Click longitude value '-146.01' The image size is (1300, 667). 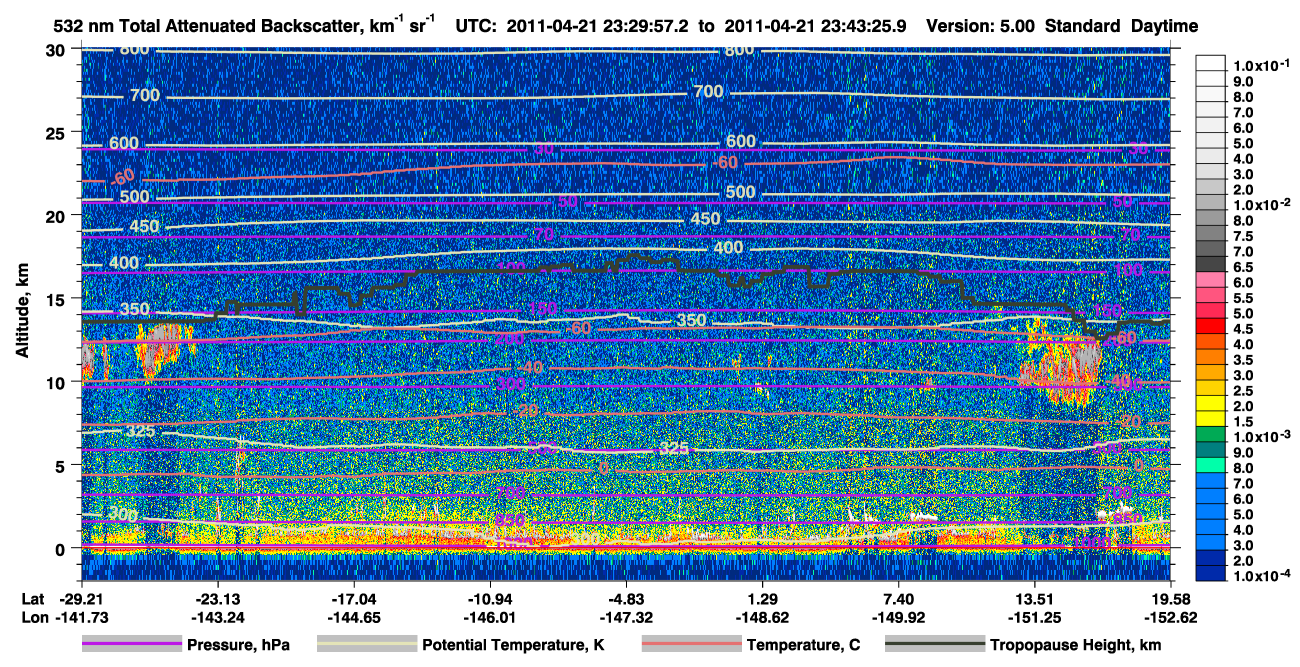point(490,617)
